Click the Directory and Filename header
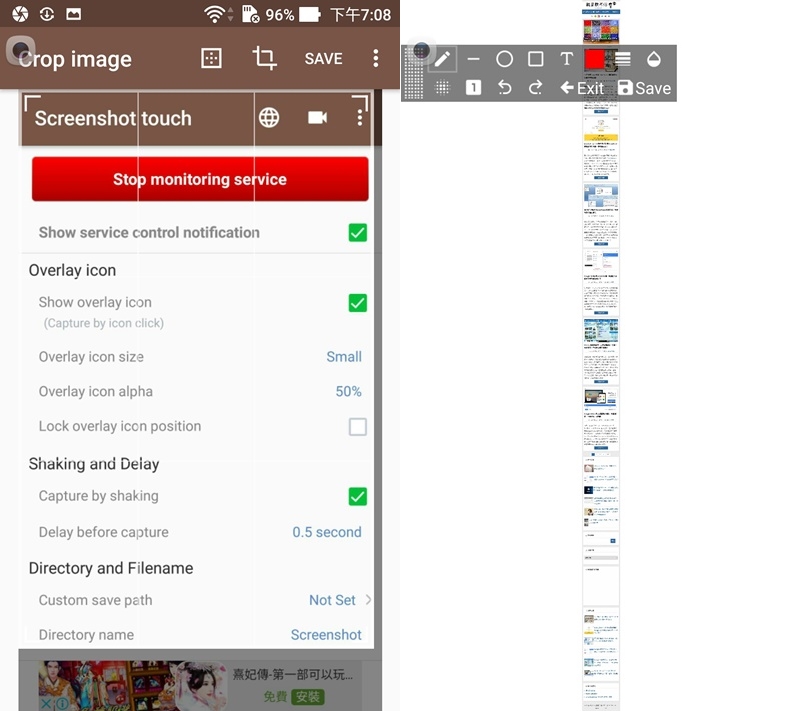The height and width of the screenshot is (711, 801). coord(111,568)
